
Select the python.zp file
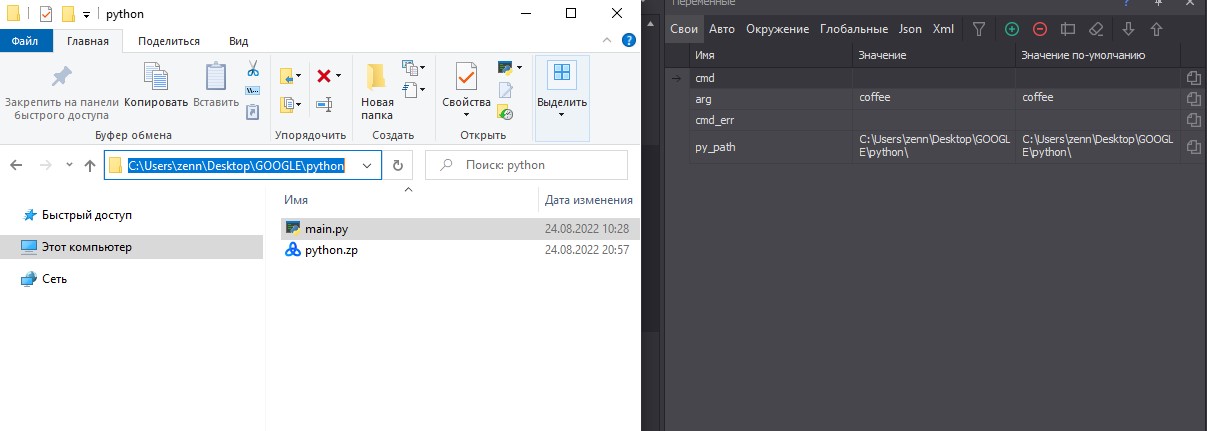(x=460, y=250)
